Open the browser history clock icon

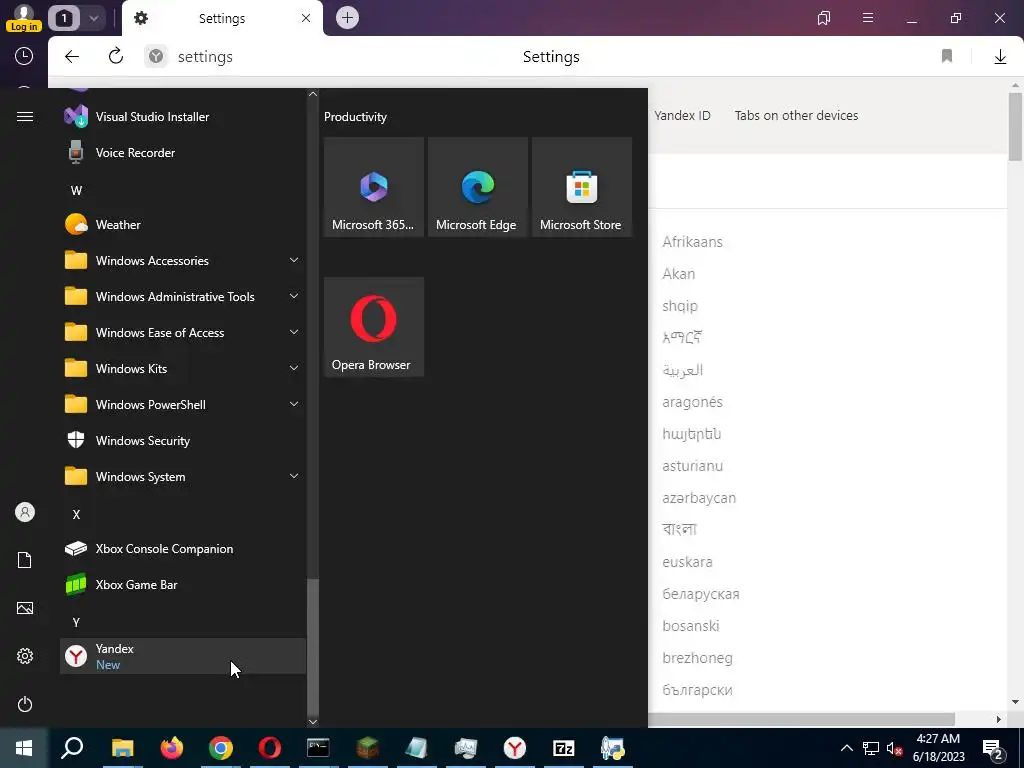24,56
